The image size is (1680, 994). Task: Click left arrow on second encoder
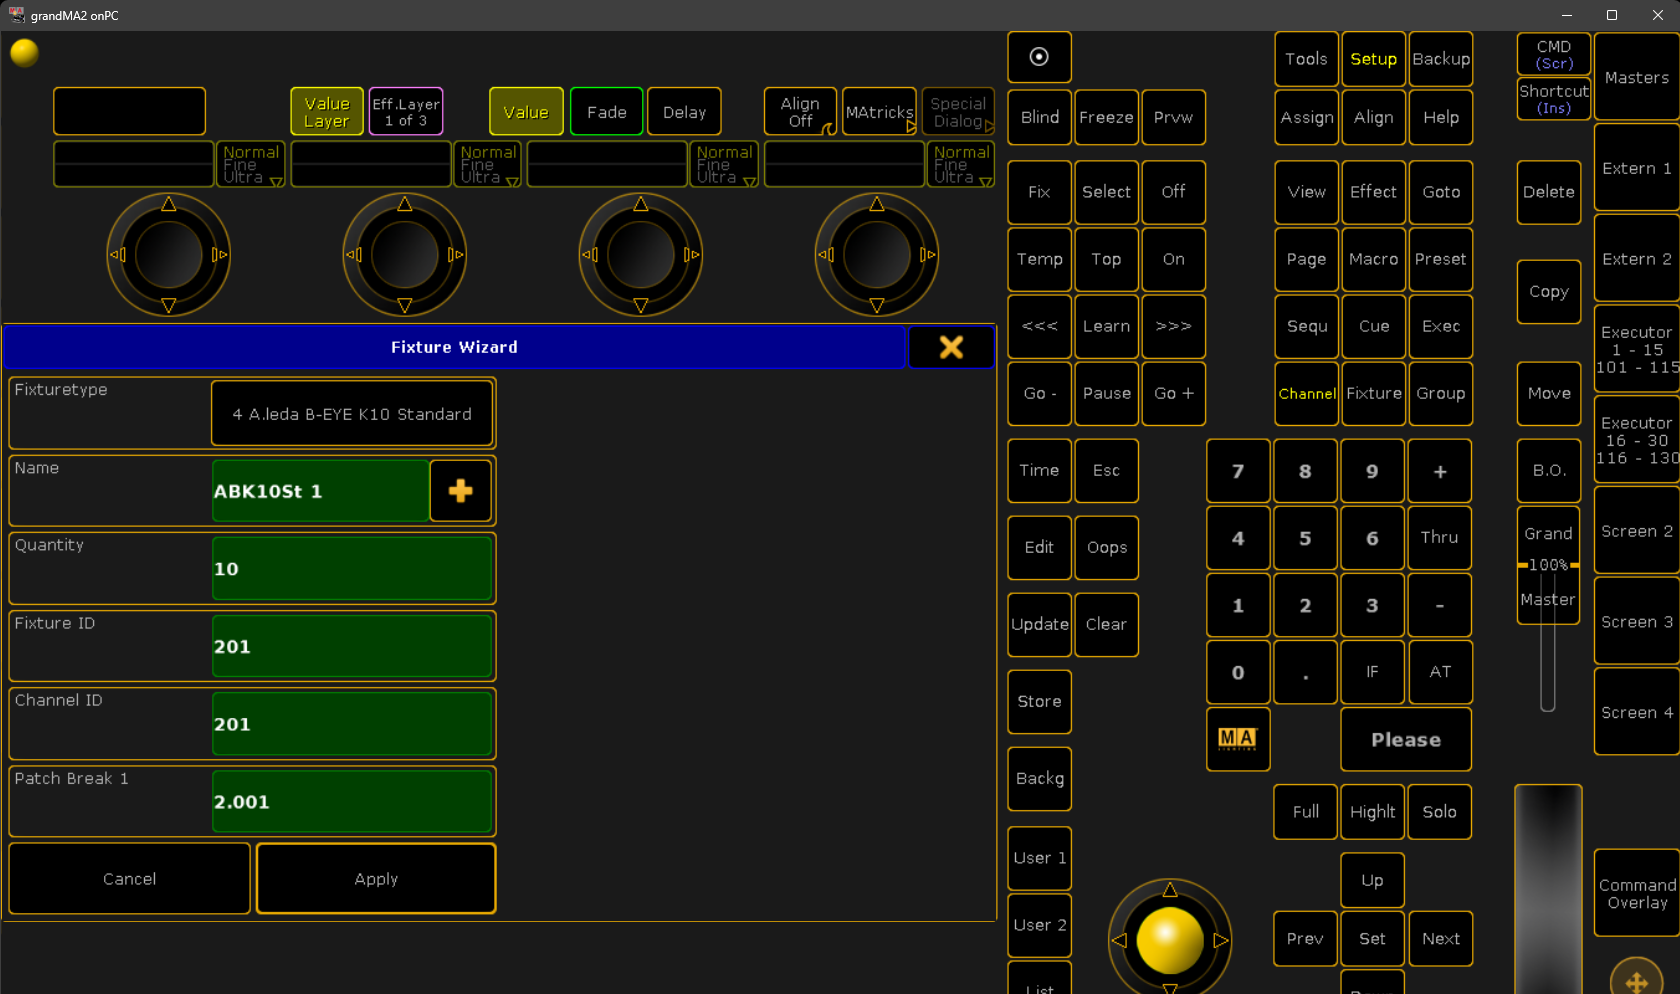pos(353,255)
